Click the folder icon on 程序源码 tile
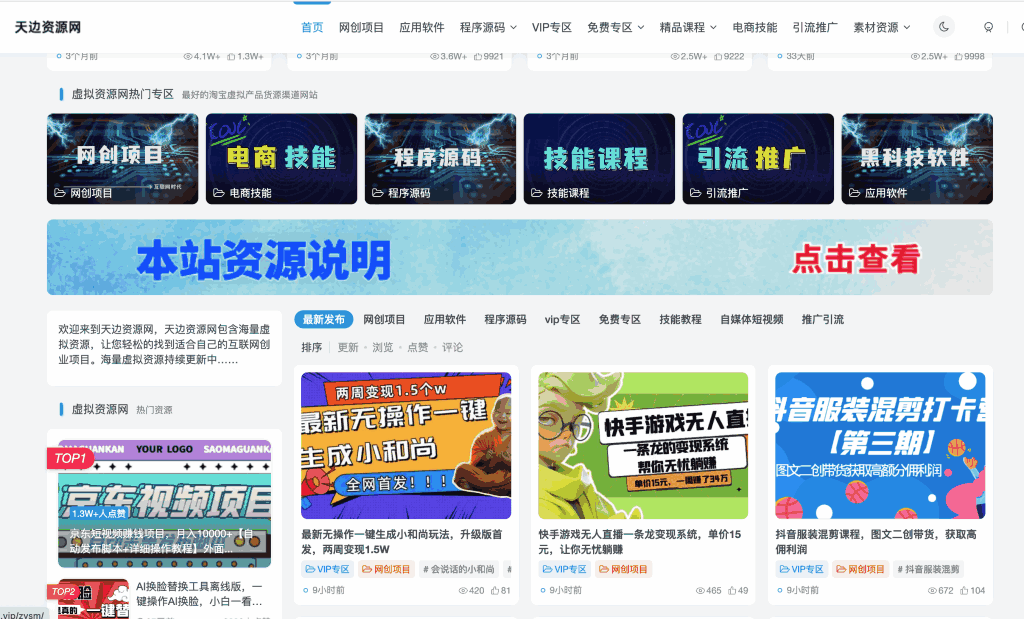The image size is (1024, 619). tap(378, 193)
